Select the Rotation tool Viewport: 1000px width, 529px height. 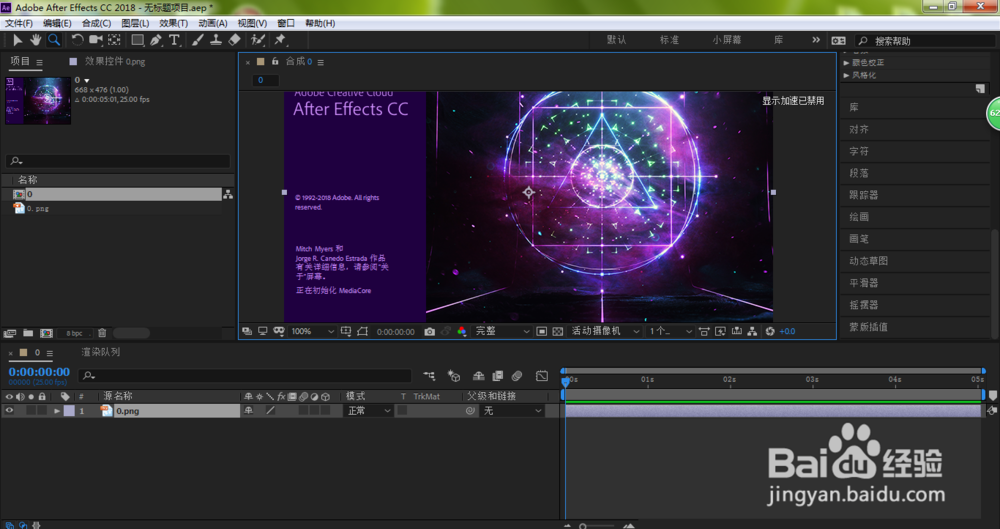point(77,40)
